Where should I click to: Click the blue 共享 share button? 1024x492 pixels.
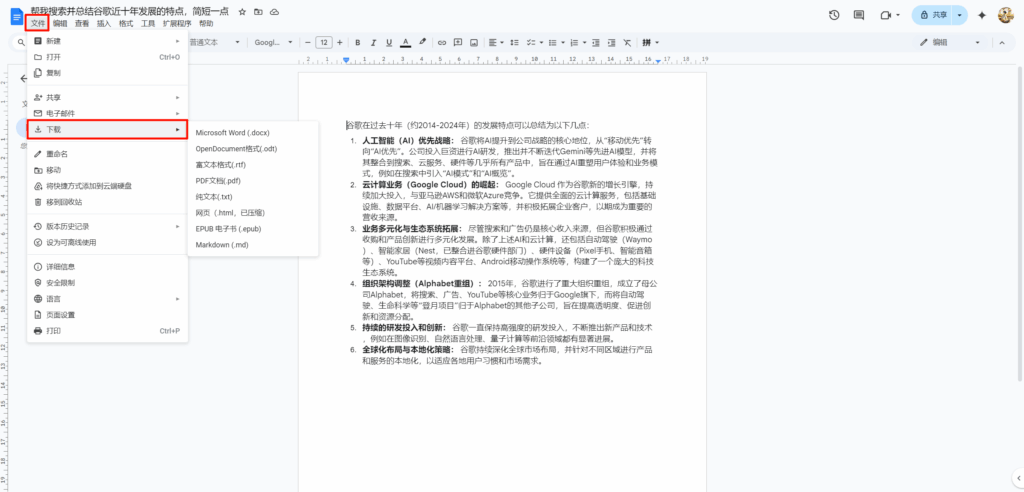point(932,15)
